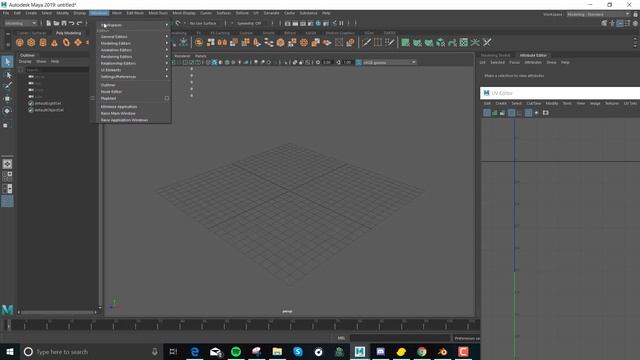Image resolution: width=640 pixels, height=360 pixels.
Task: Open the Workspace Modeling Standard dropdown
Action: (x=598, y=14)
